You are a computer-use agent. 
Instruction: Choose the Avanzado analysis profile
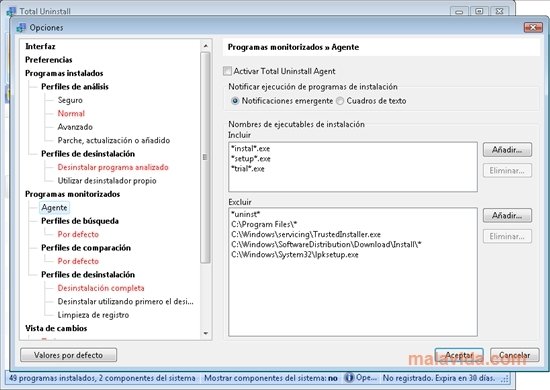[75, 127]
